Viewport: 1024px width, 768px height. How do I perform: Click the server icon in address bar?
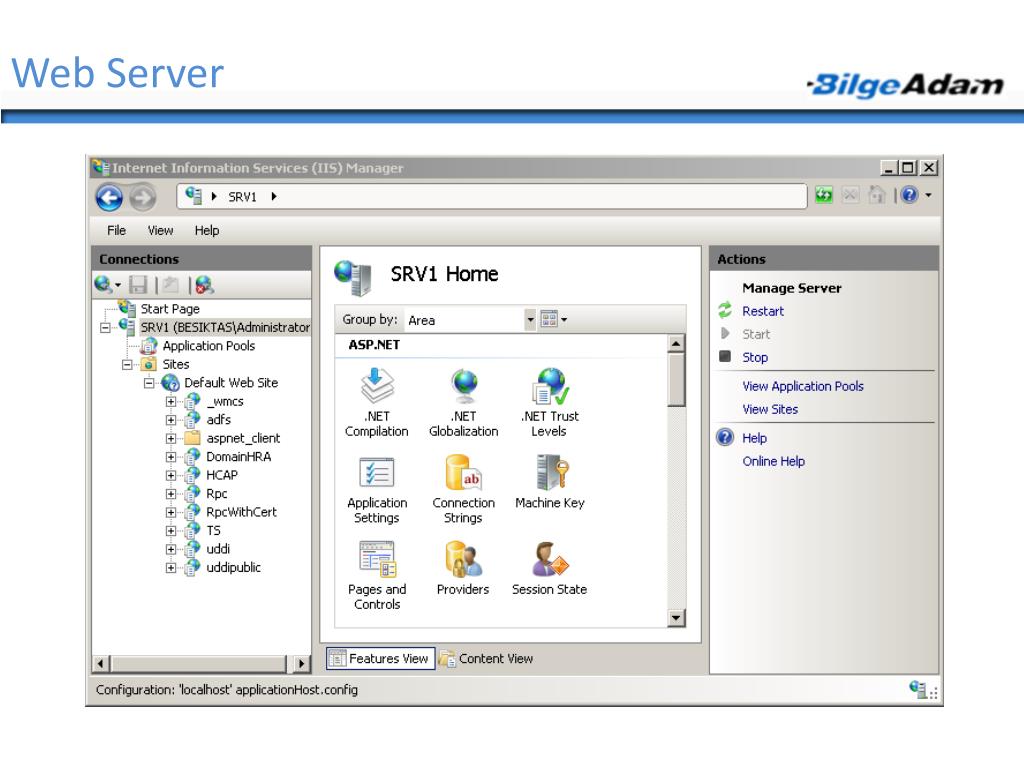pos(193,195)
